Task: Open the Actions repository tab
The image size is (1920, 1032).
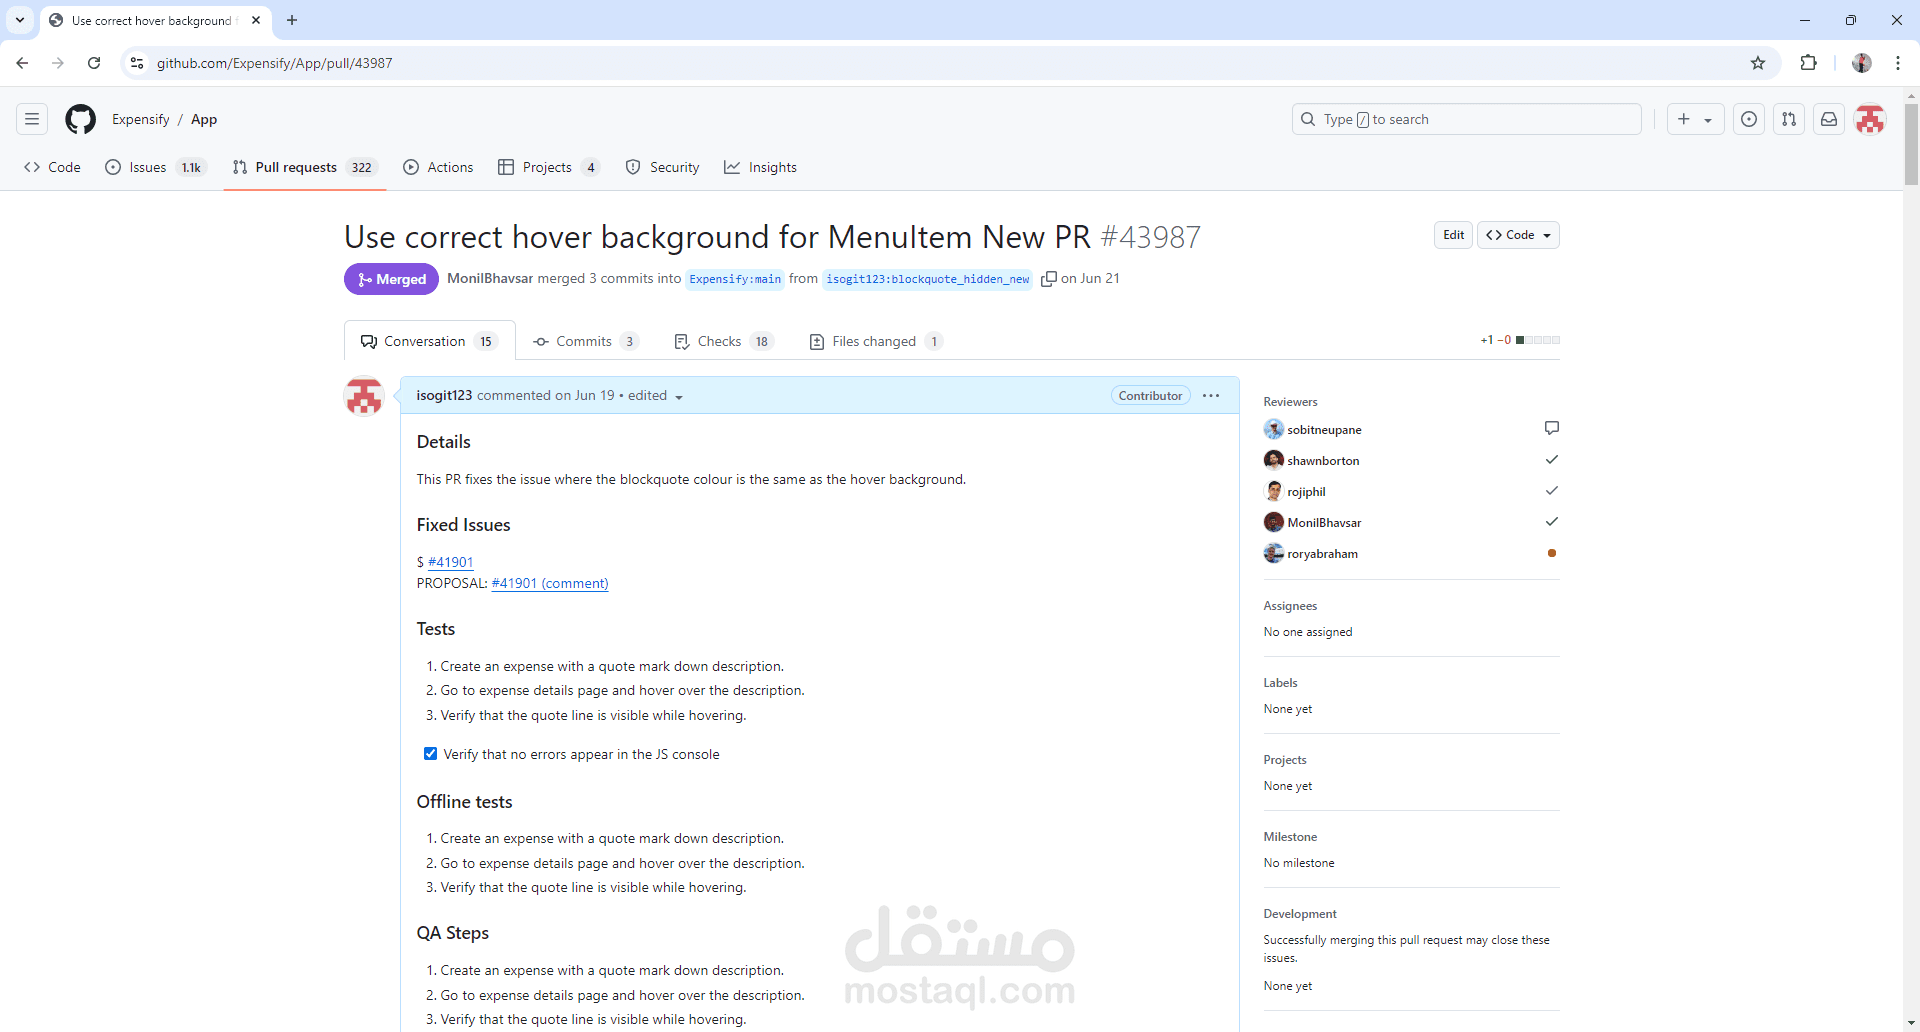Action: pos(438,167)
